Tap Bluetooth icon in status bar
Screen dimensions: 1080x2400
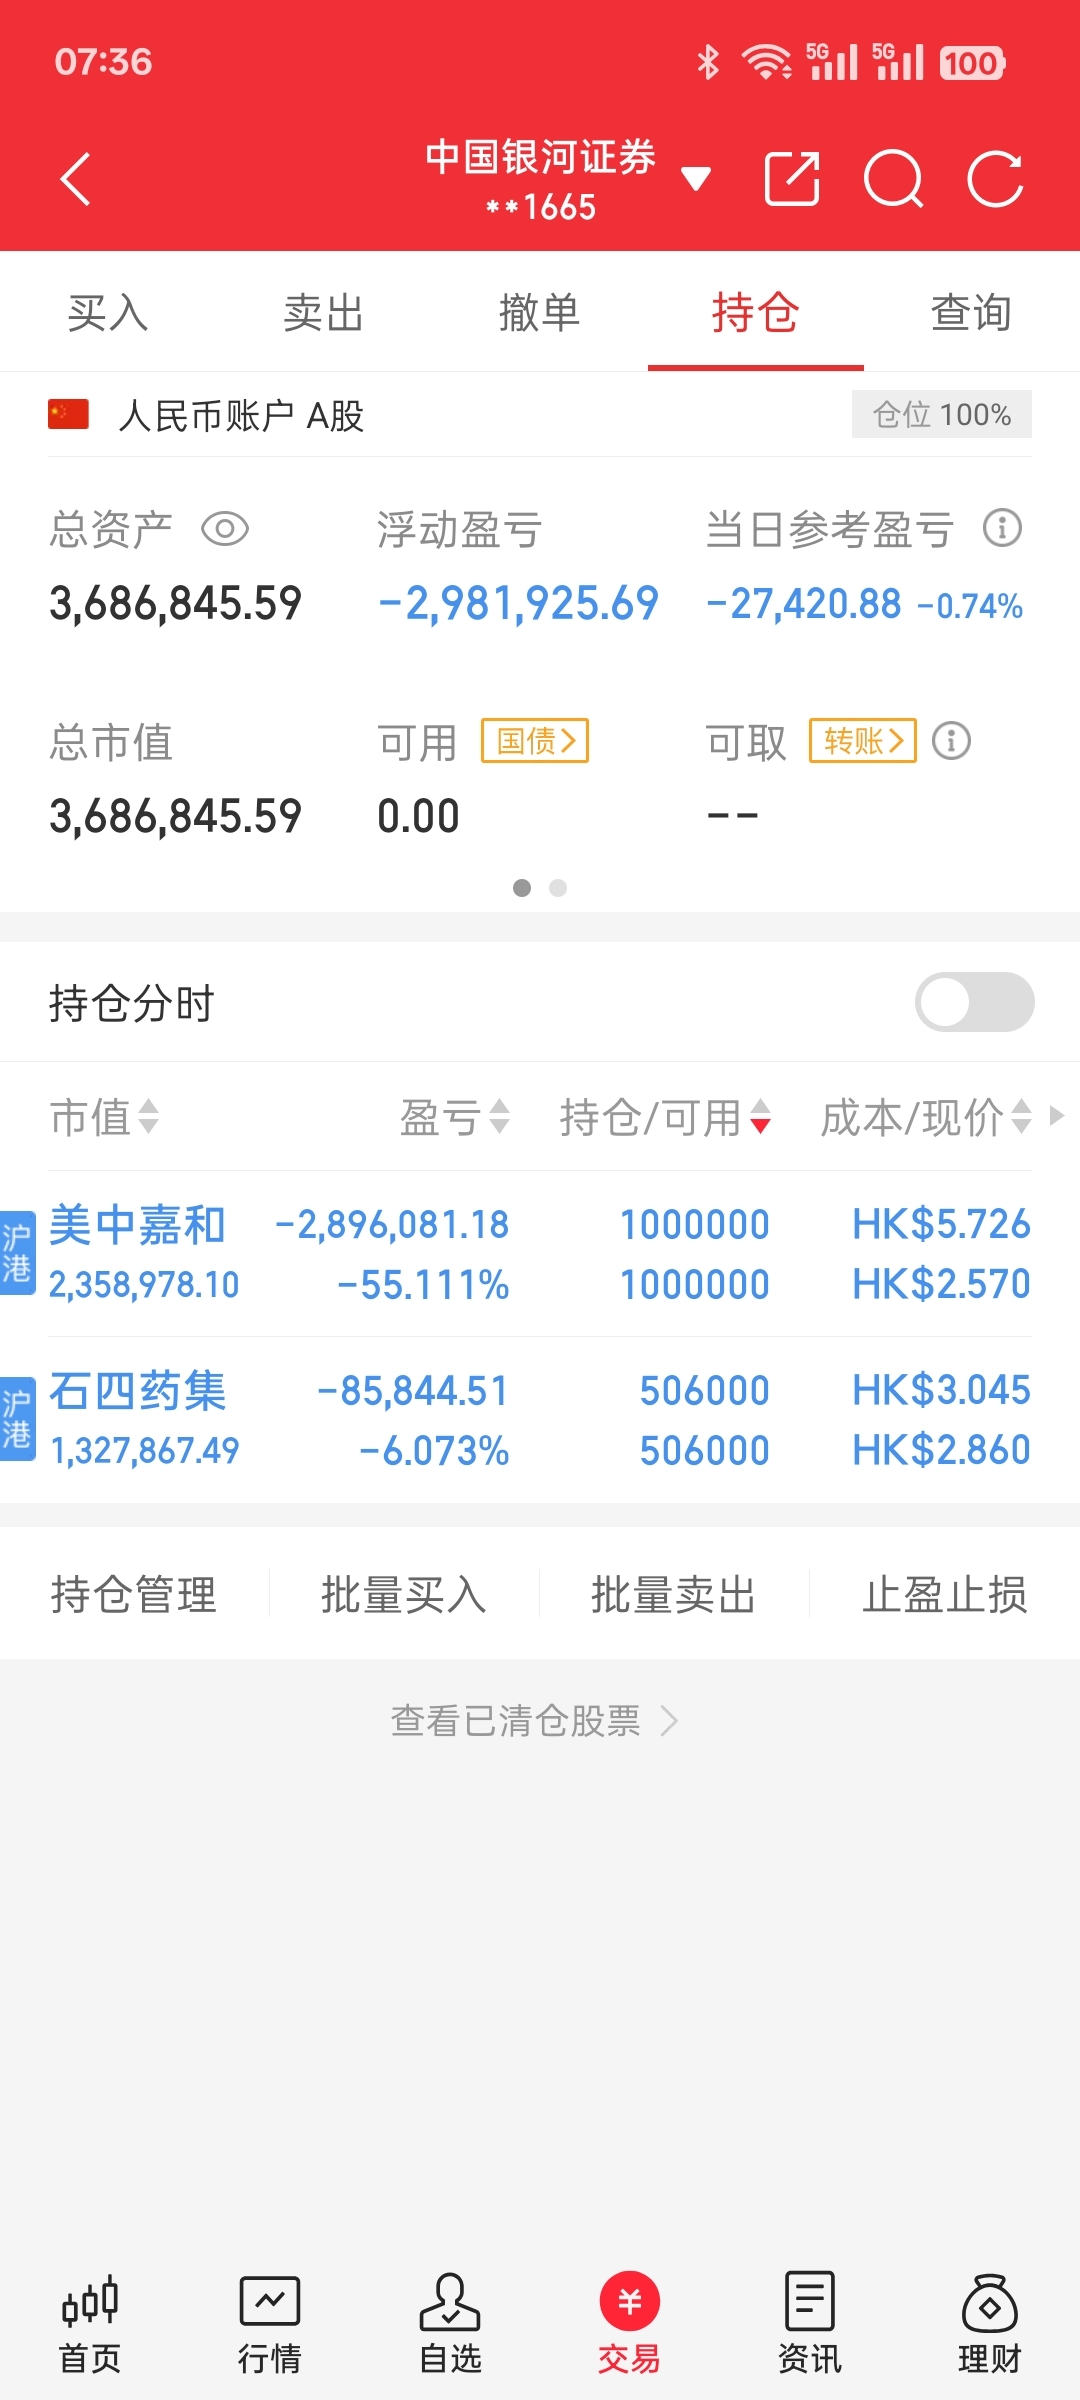tap(708, 62)
